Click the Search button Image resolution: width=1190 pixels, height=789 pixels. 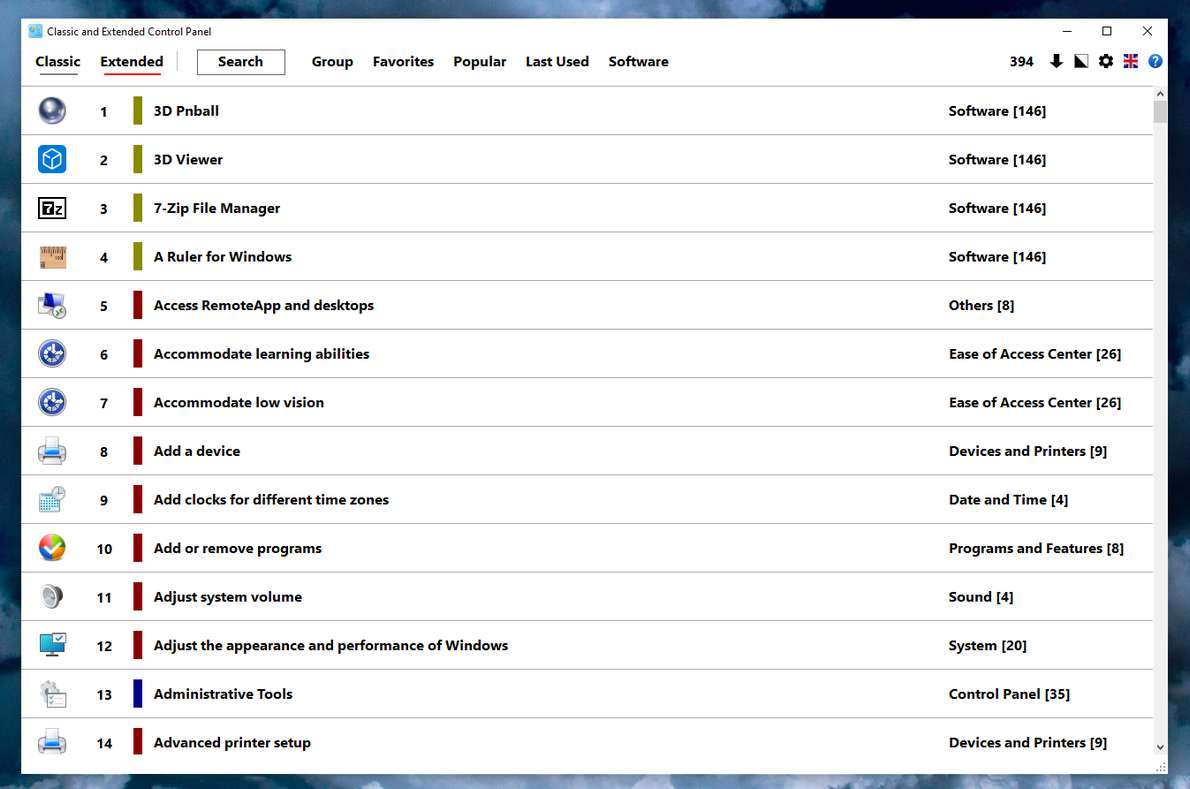[241, 61]
